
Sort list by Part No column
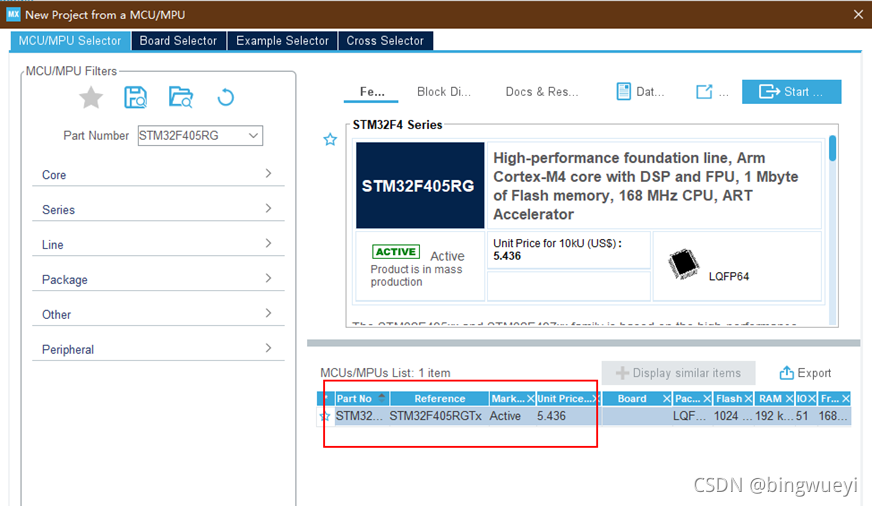click(x=361, y=399)
